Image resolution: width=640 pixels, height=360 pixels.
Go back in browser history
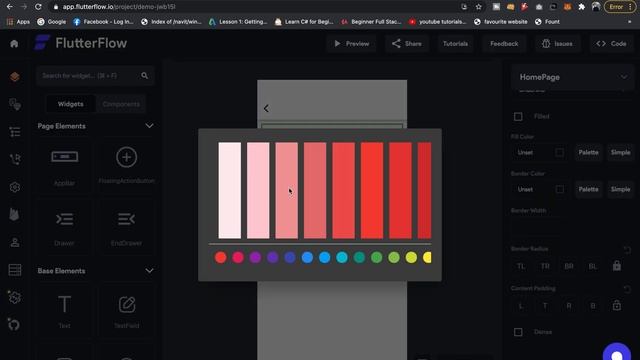[9, 7]
